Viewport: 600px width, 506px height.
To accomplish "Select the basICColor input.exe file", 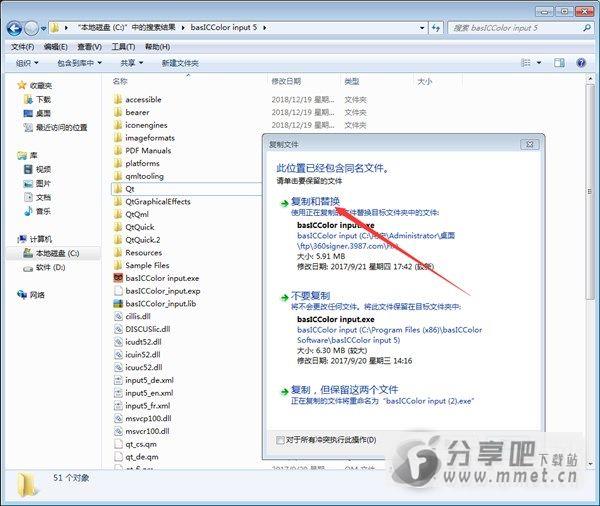I will [x=156, y=278].
